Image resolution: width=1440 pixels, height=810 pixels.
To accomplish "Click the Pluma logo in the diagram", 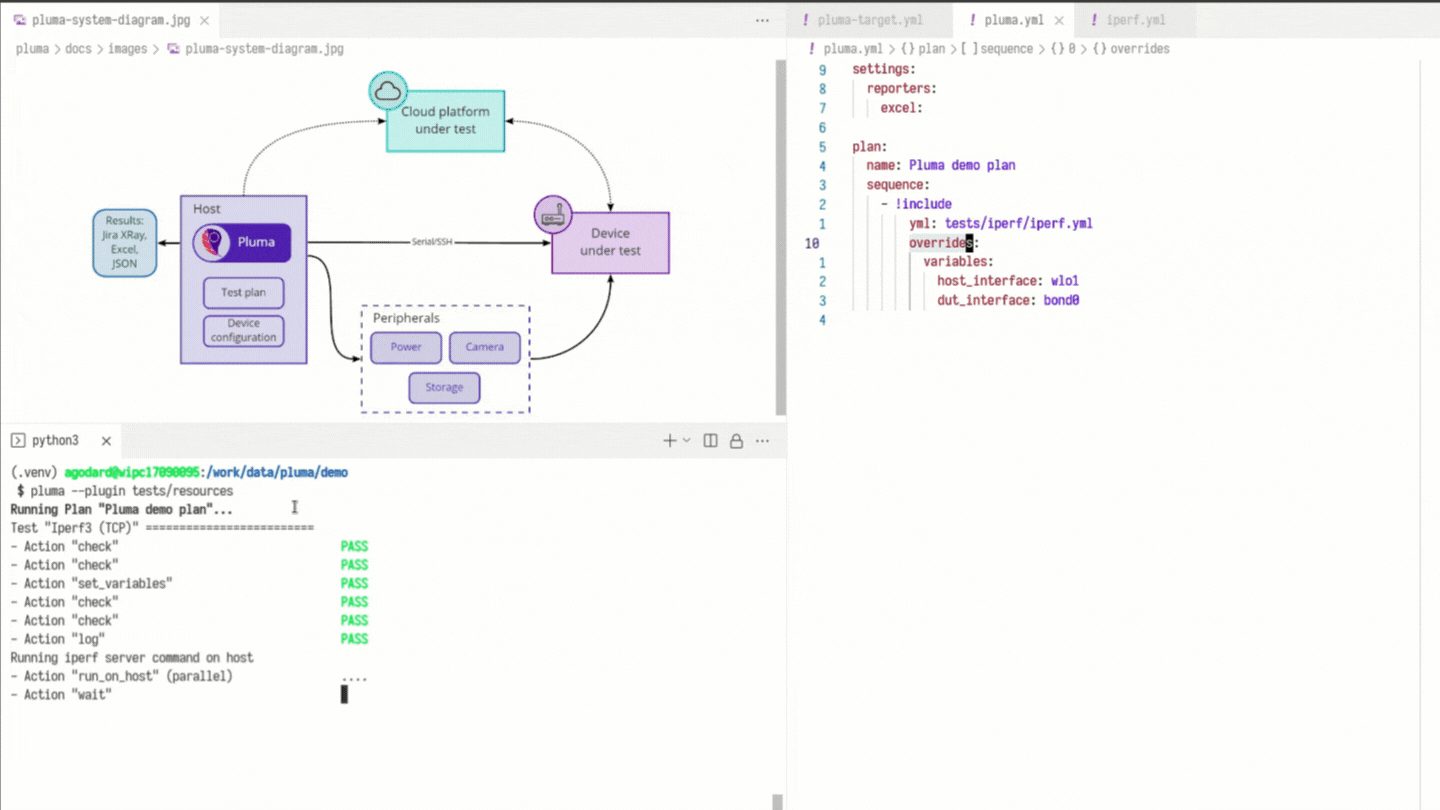I will pos(211,242).
